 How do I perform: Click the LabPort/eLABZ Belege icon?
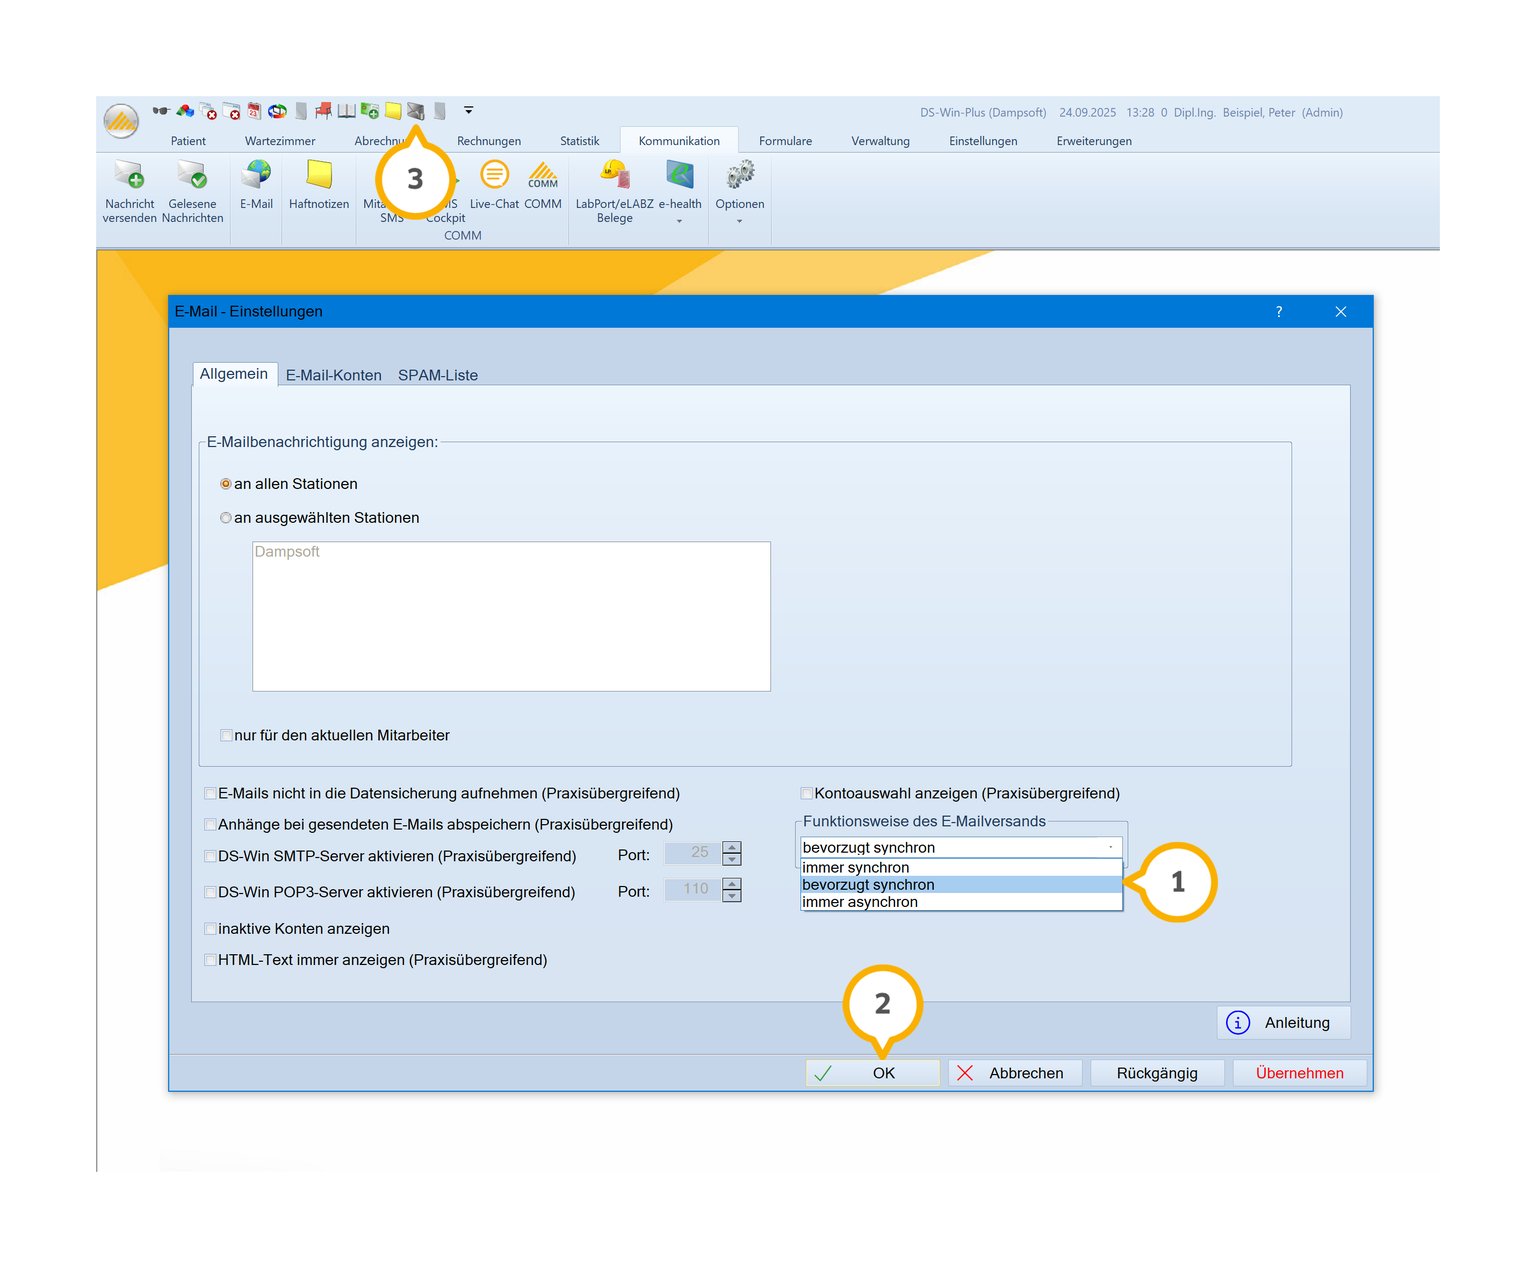(614, 177)
